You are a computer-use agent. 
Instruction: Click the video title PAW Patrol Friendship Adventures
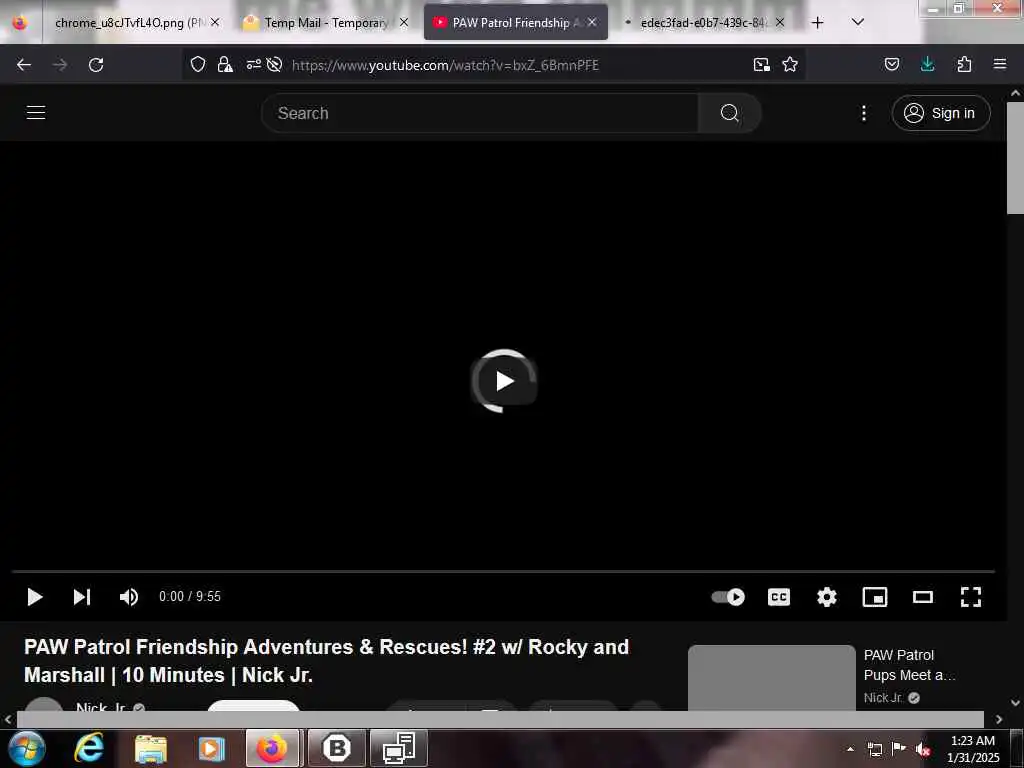pyautogui.click(x=327, y=661)
